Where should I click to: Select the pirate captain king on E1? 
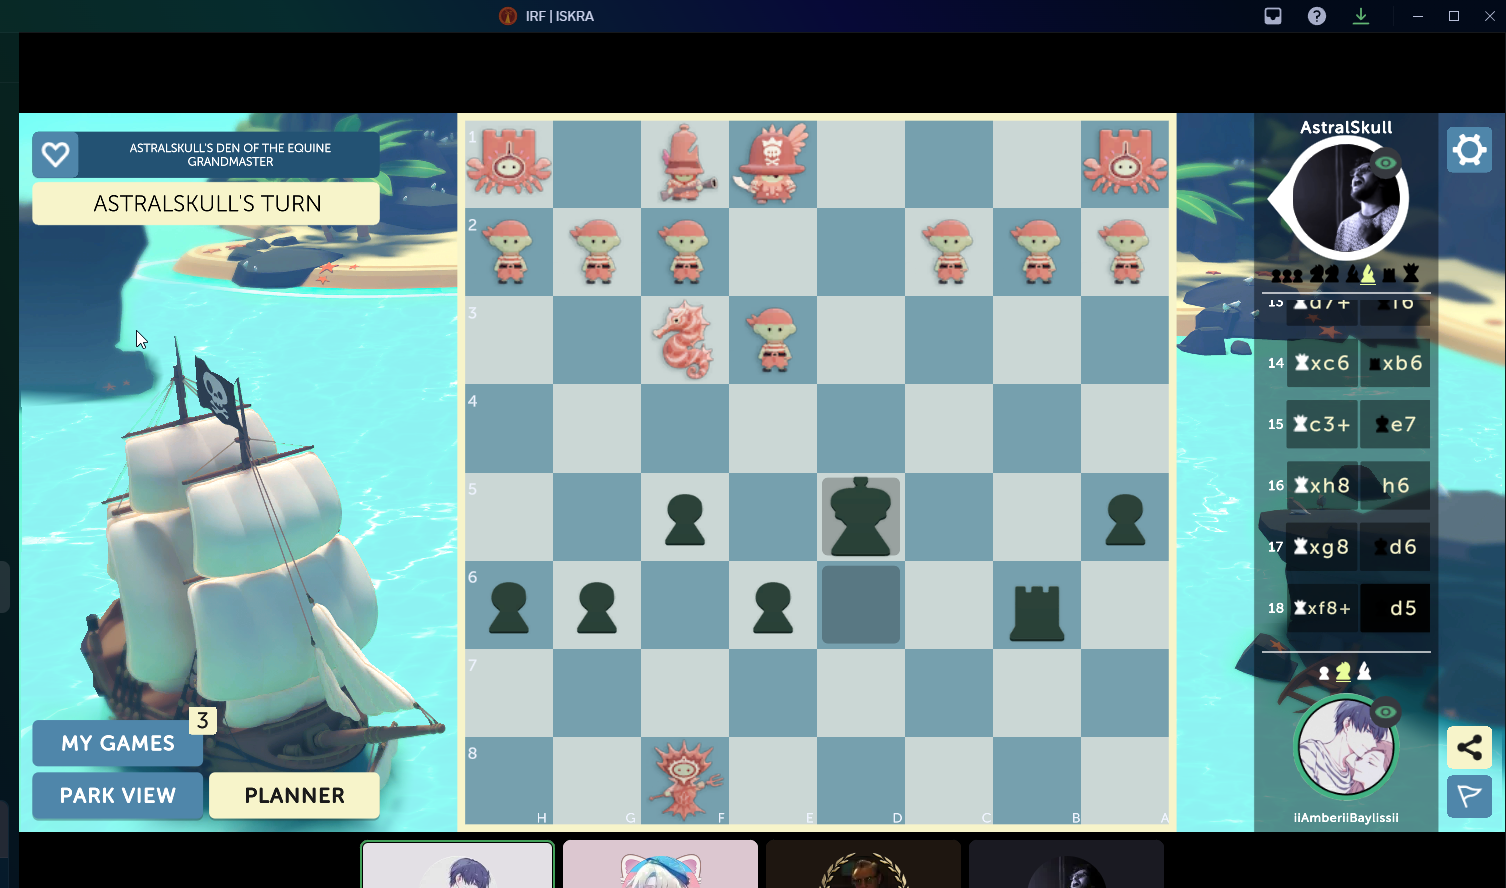tap(772, 162)
